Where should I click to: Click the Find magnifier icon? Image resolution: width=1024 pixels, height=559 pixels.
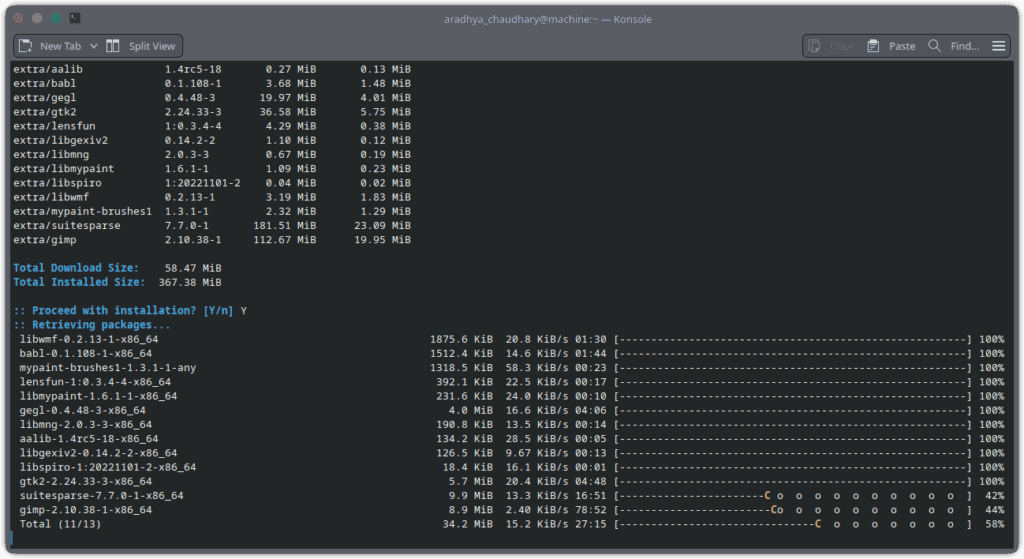coord(935,46)
